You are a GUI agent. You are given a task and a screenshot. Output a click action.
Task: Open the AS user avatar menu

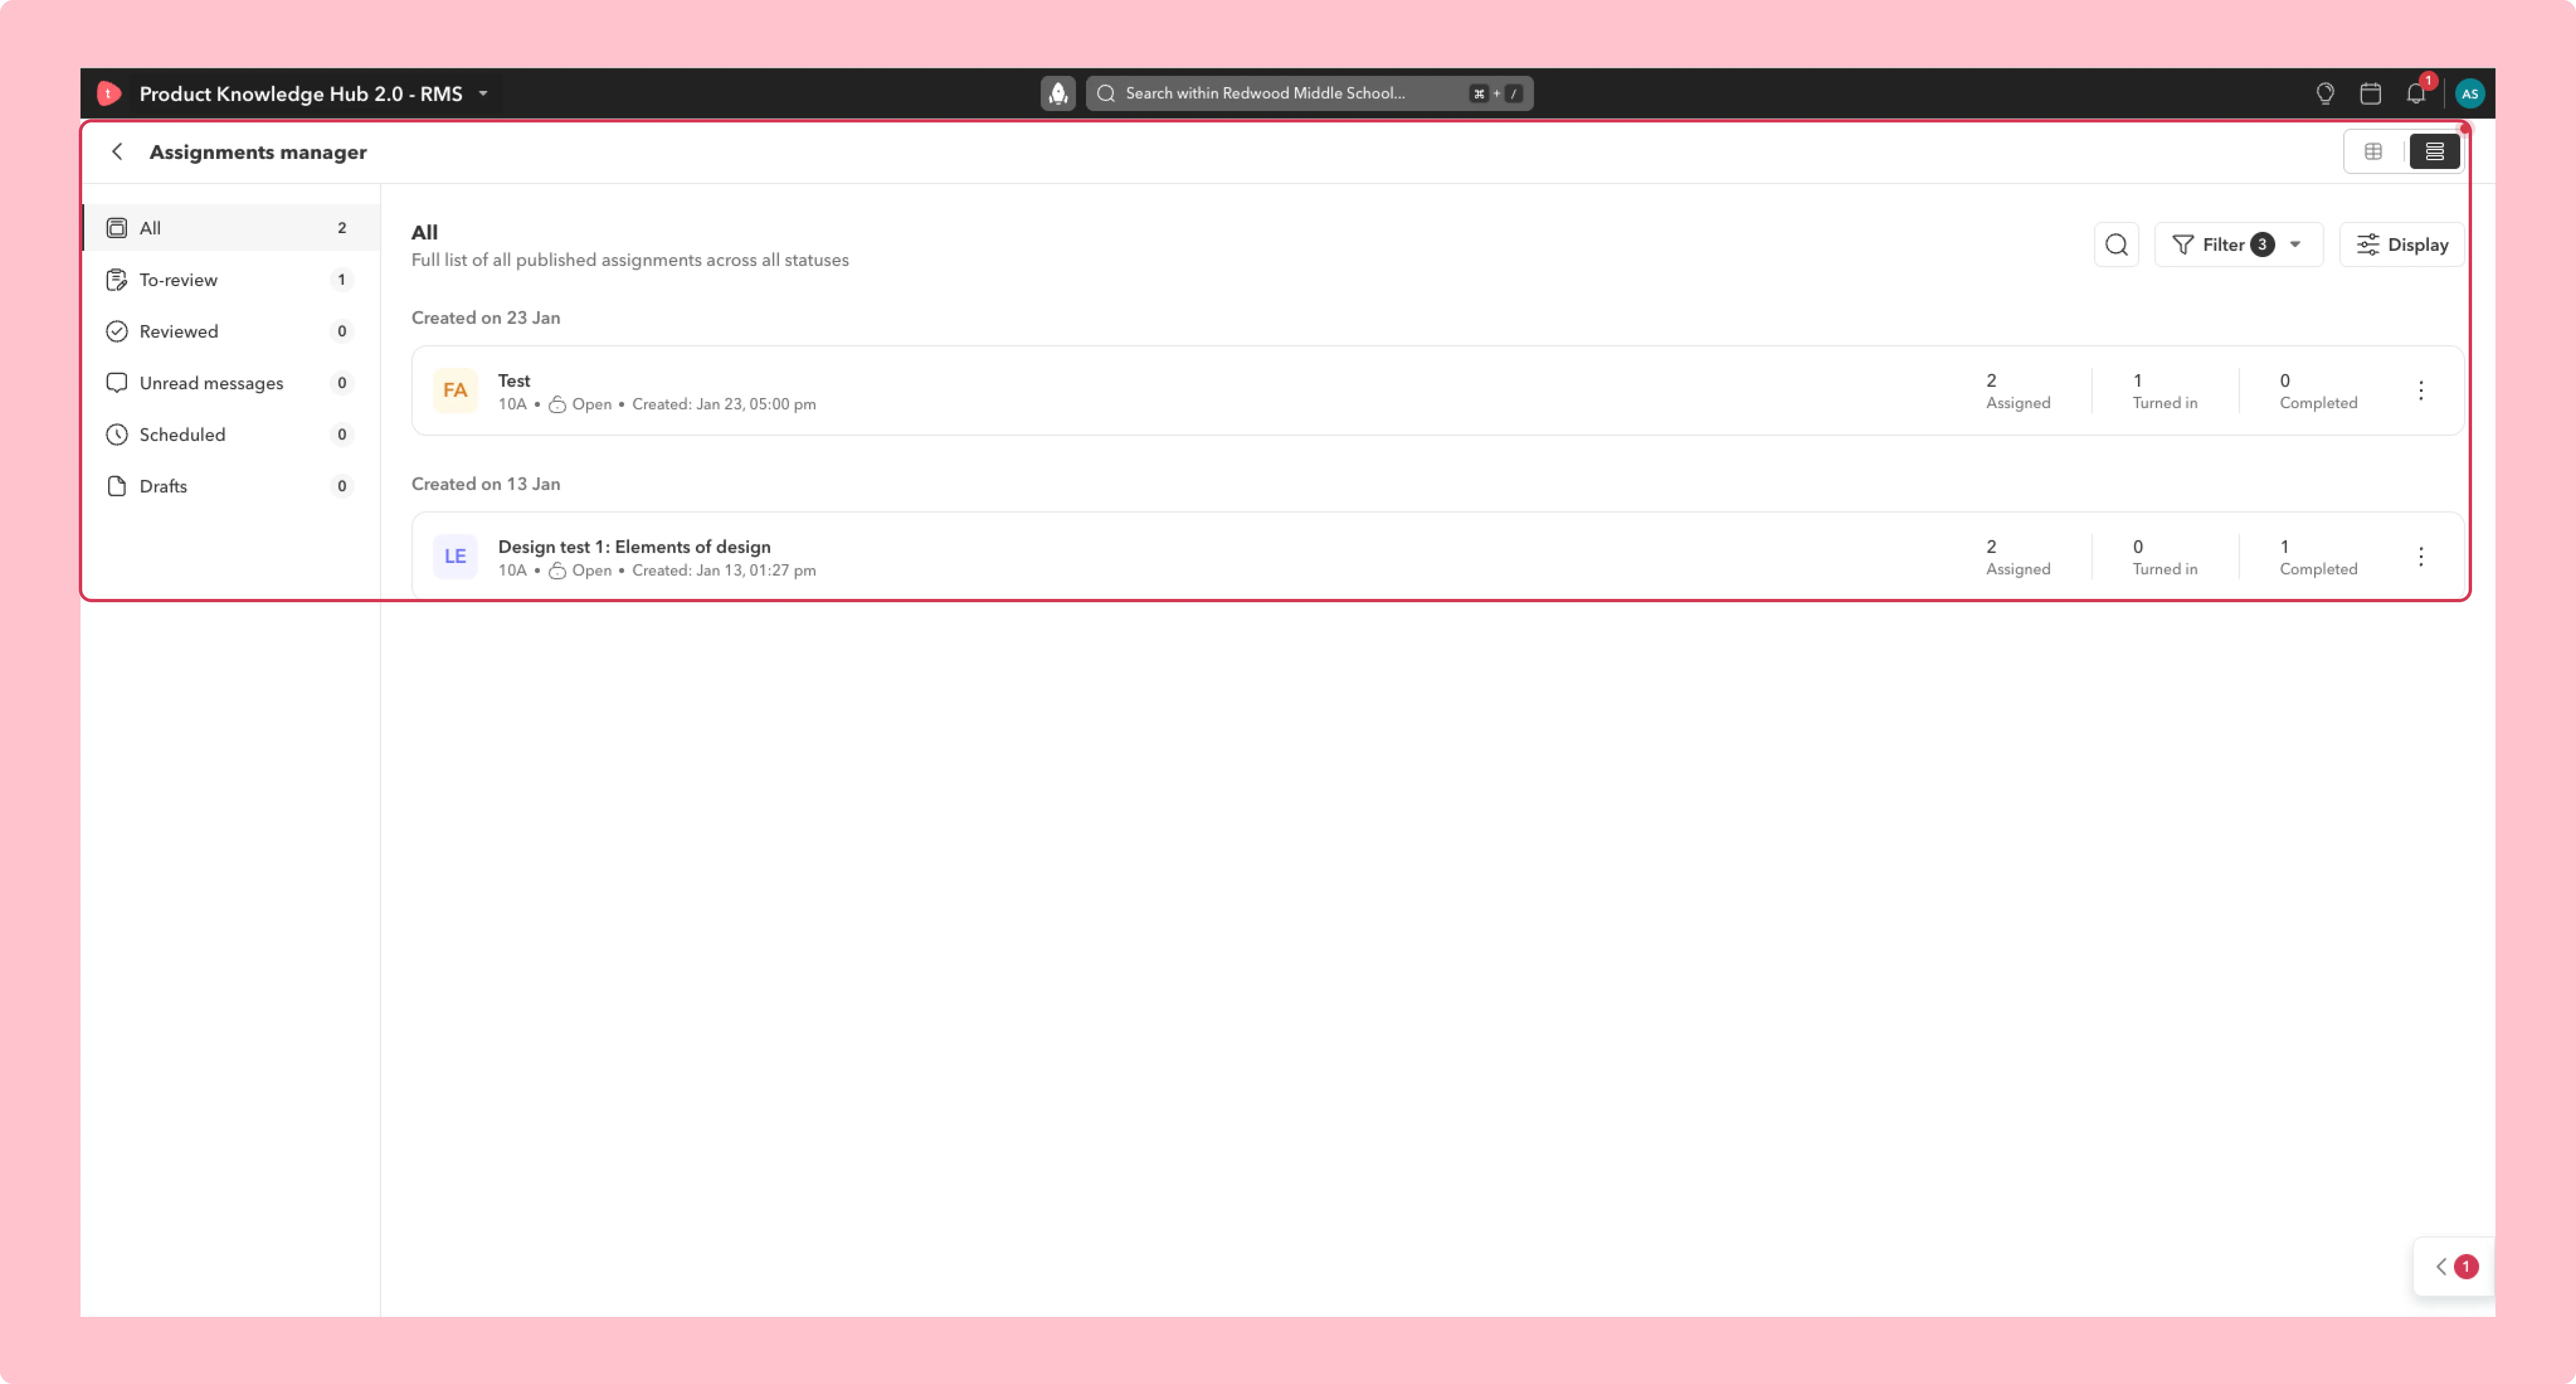2470,93
